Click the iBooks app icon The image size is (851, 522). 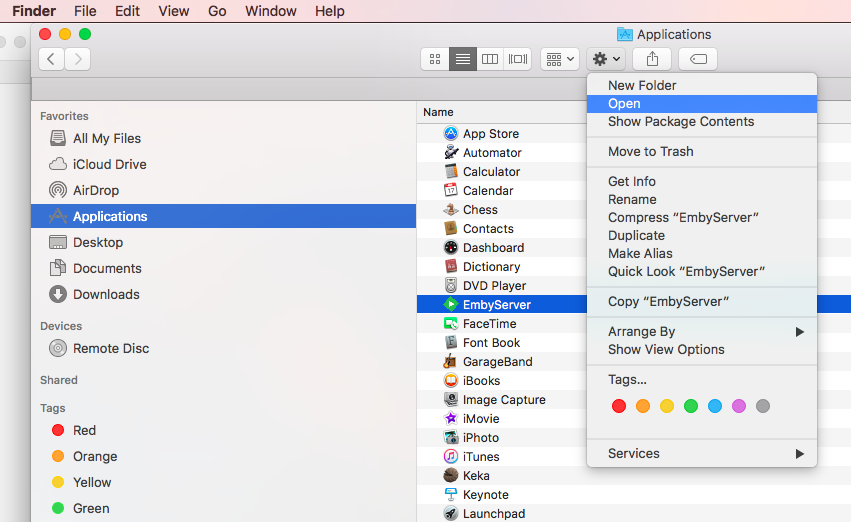pyautogui.click(x=450, y=380)
